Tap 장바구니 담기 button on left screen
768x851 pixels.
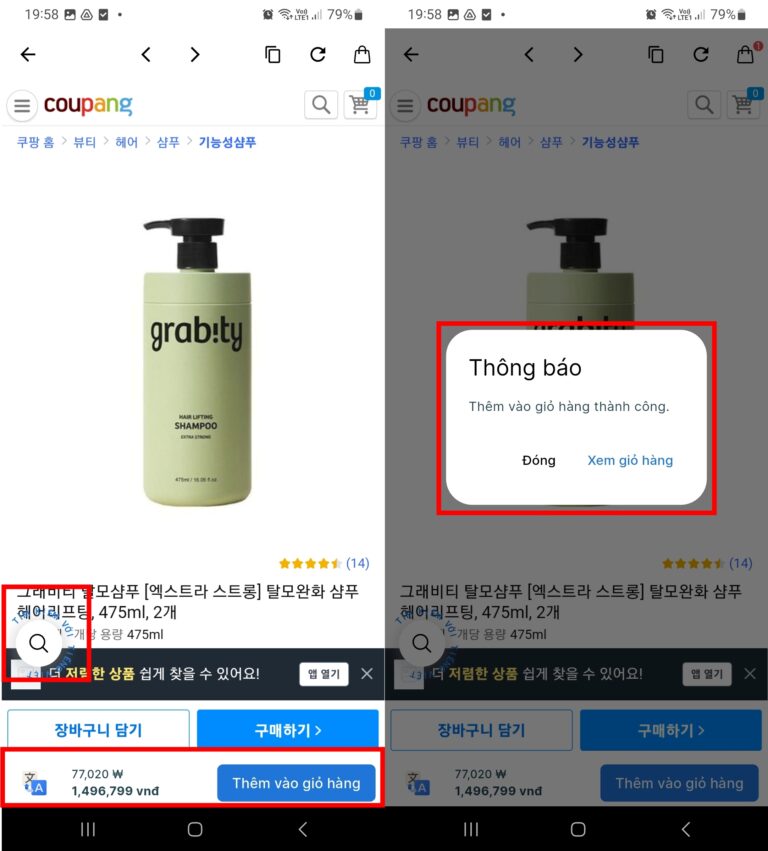coord(98,730)
